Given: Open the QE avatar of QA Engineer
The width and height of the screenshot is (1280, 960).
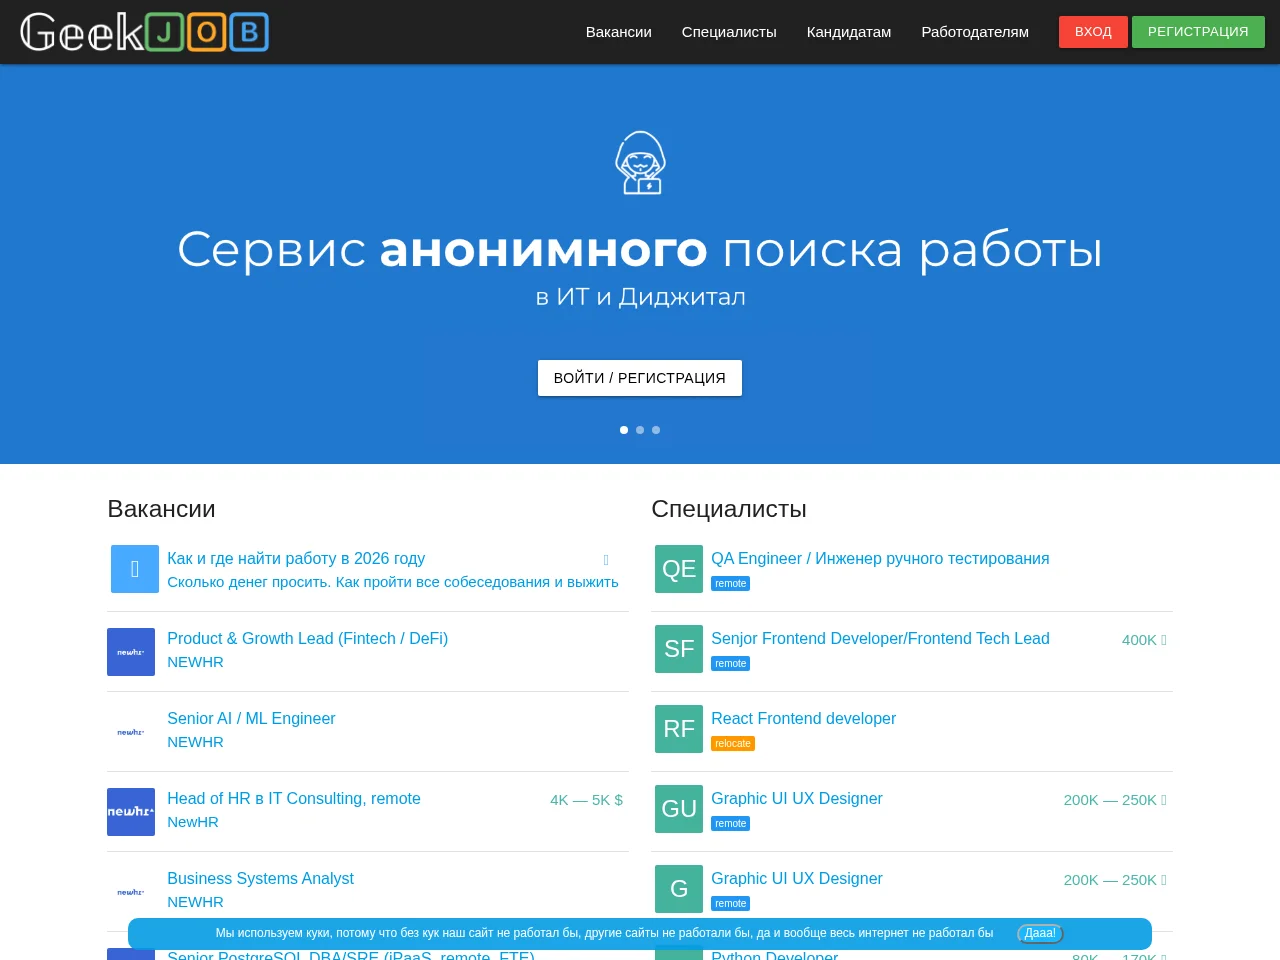Looking at the screenshot, I should pos(679,569).
